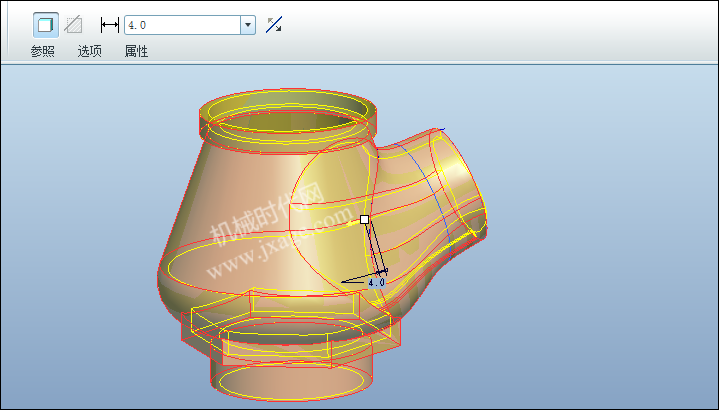Toggle the solid fill thicken icon
This screenshot has width=719, height=410.
click(x=46, y=25)
